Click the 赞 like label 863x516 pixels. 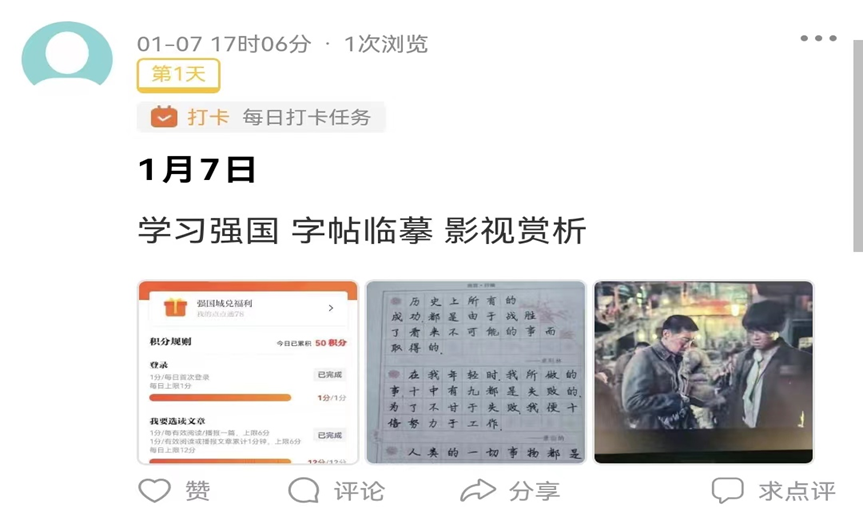click(198, 491)
